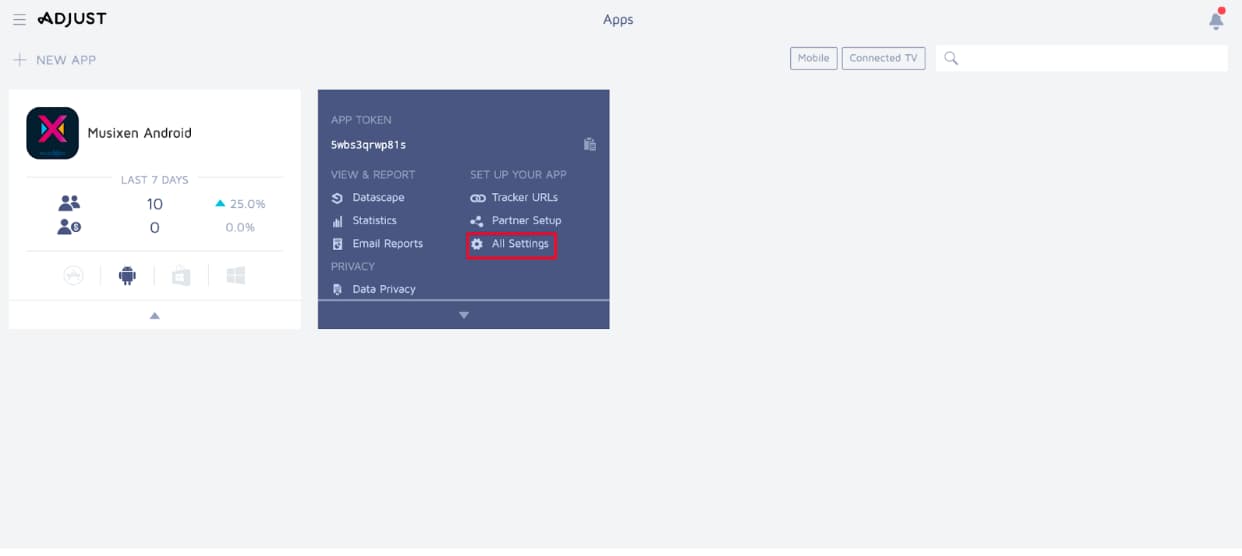
Task: Click the Musixen Android app icon
Action: [x=52, y=133]
